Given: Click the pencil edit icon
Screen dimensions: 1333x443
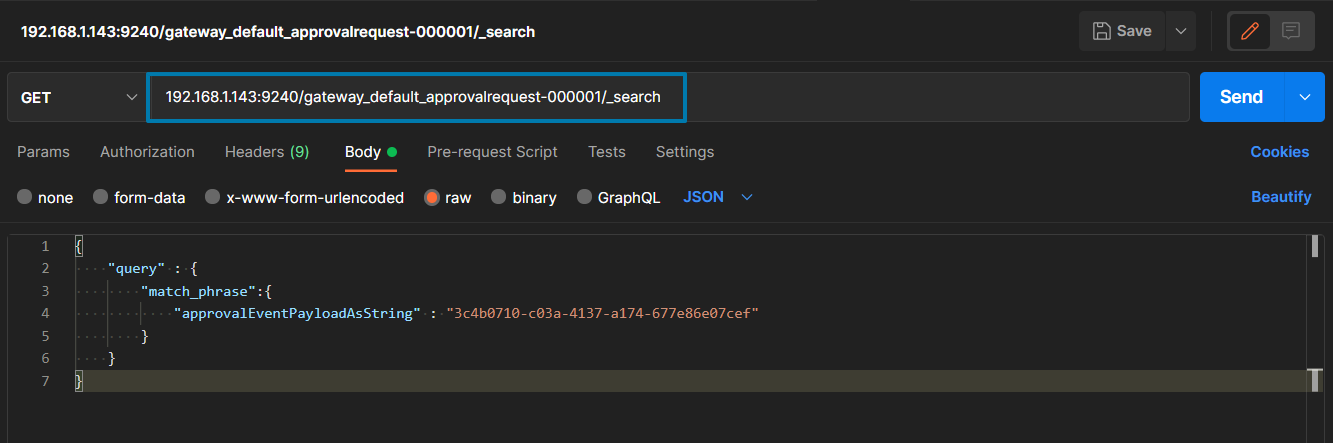Looking at the screenshot, I should click(1249, 31).
